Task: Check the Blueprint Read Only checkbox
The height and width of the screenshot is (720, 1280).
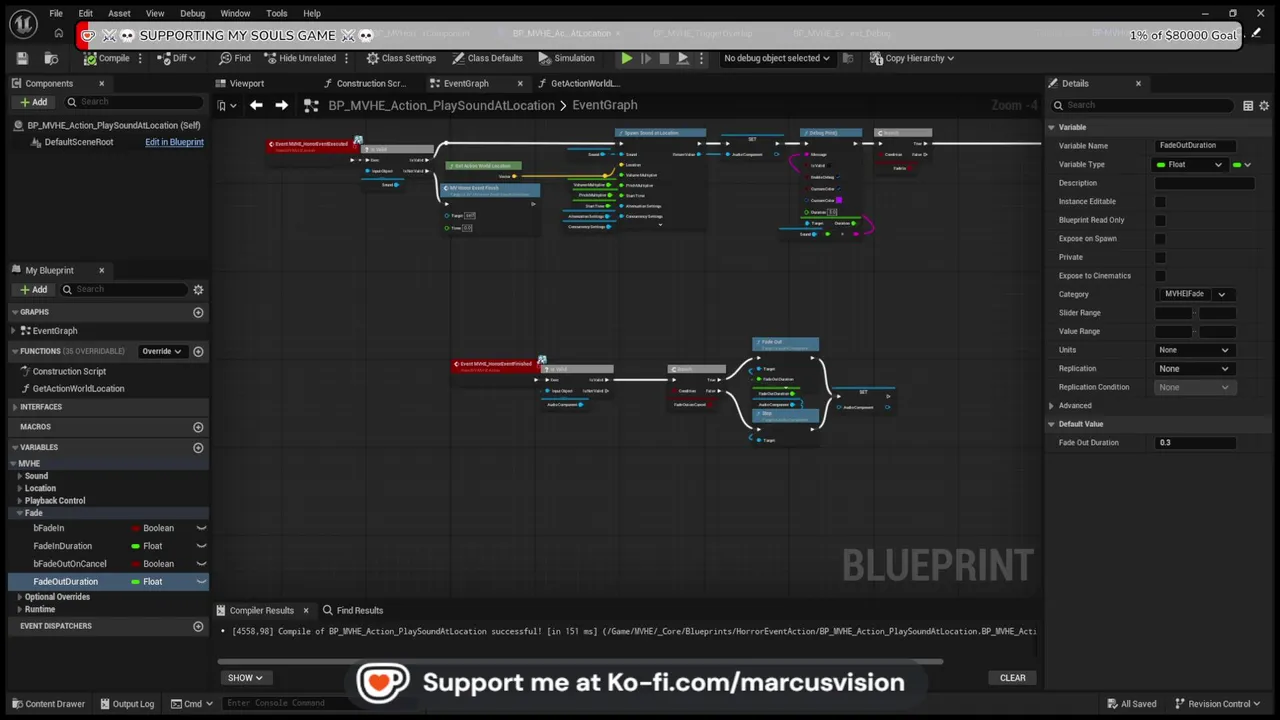Action: 1160,220
